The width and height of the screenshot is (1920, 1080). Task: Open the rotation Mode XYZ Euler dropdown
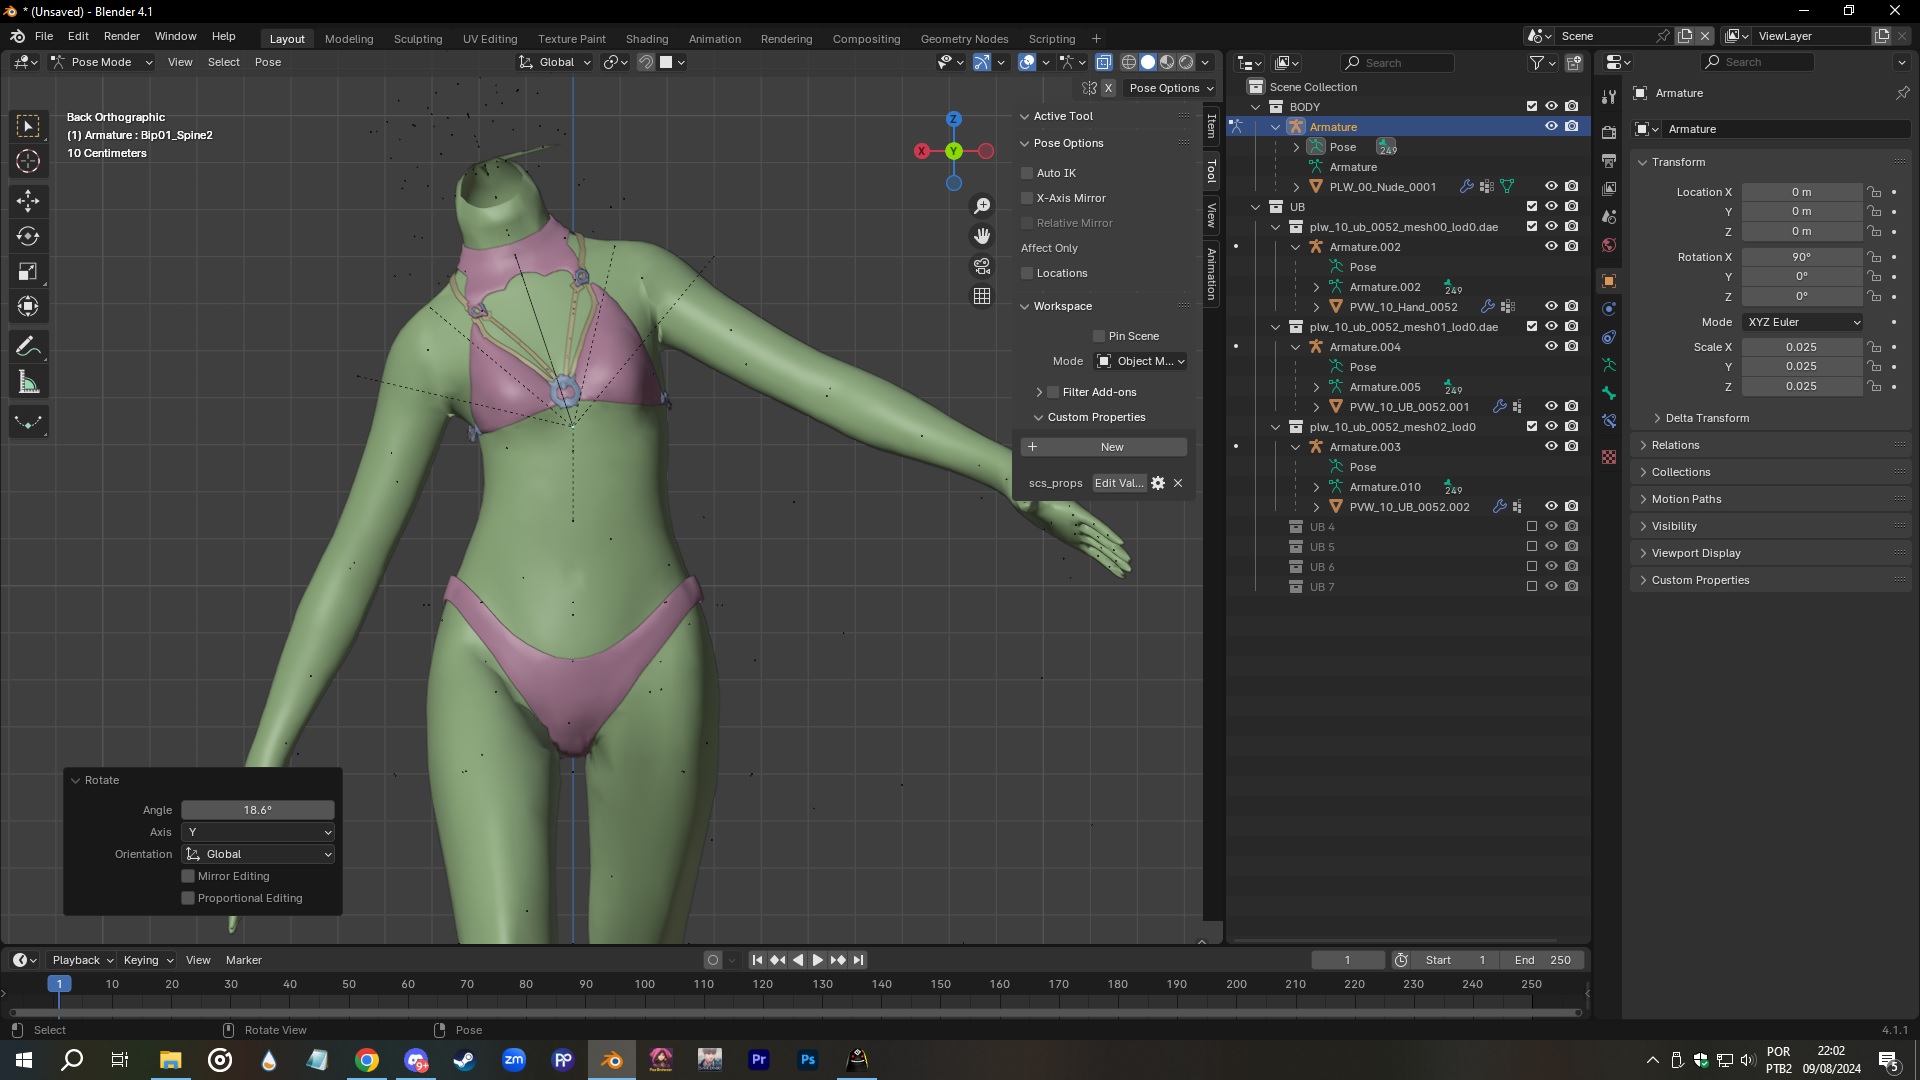[1803, 322]
